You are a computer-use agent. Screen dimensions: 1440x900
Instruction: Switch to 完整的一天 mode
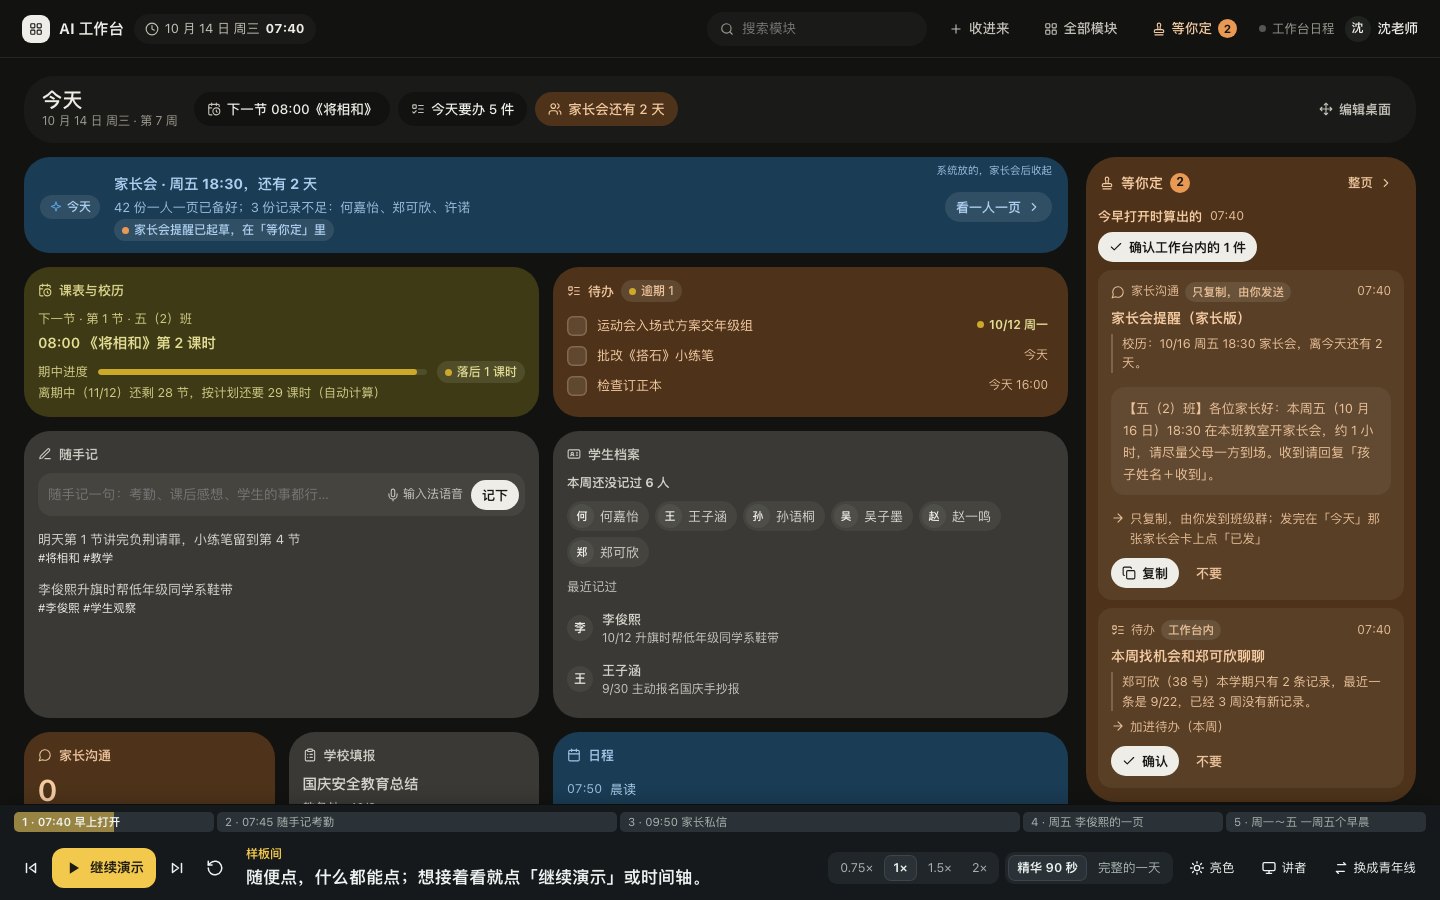pyautogui.click(x=1129, y=868)
